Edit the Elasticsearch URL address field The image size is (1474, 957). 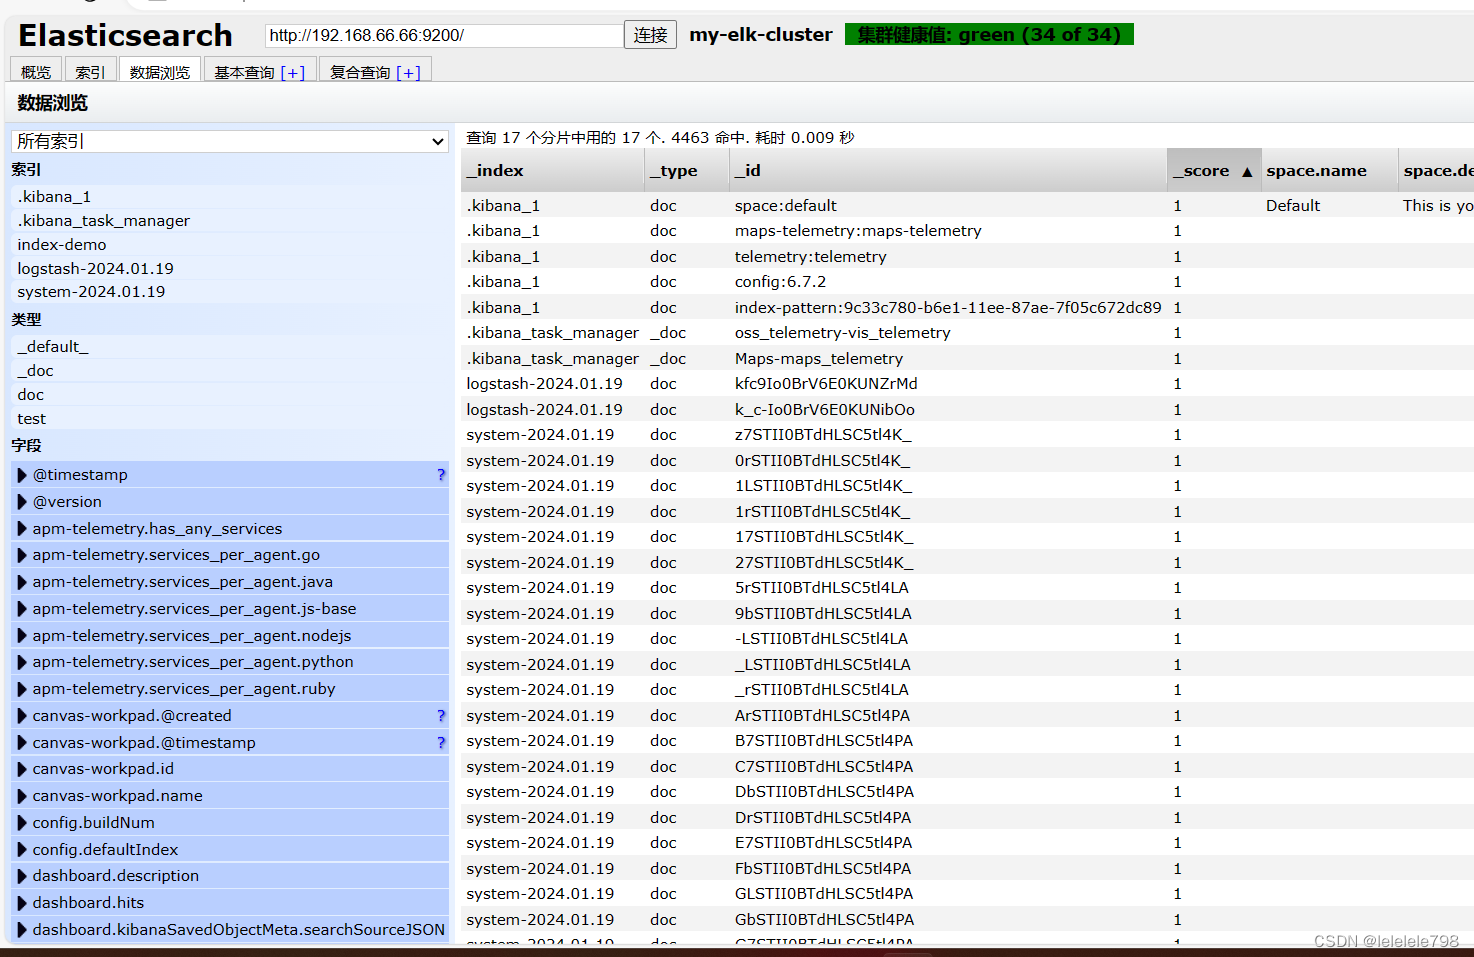[444, 35]
